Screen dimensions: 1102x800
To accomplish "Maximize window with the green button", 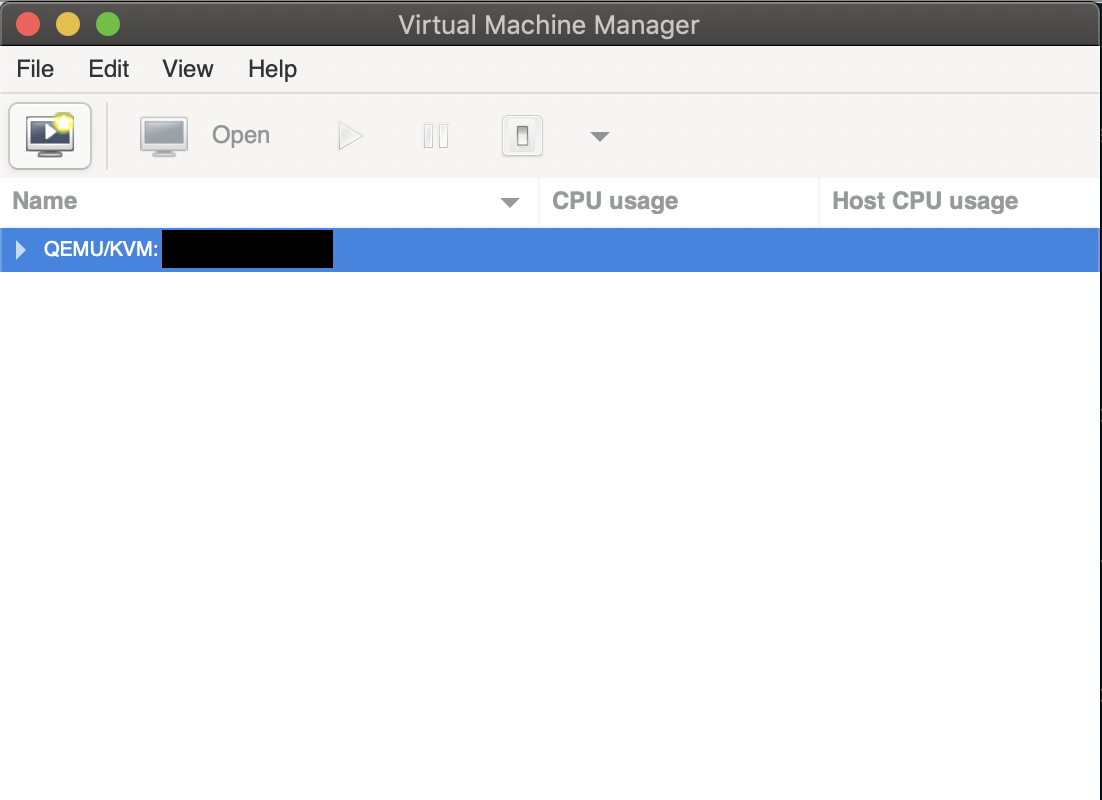I will click(x=108, y=24).
